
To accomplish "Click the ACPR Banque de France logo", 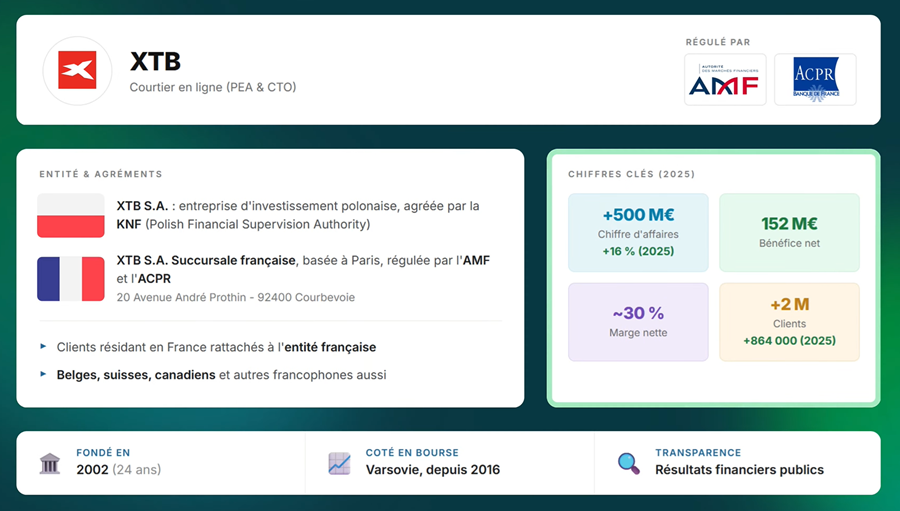I will (x=815, y=80).
